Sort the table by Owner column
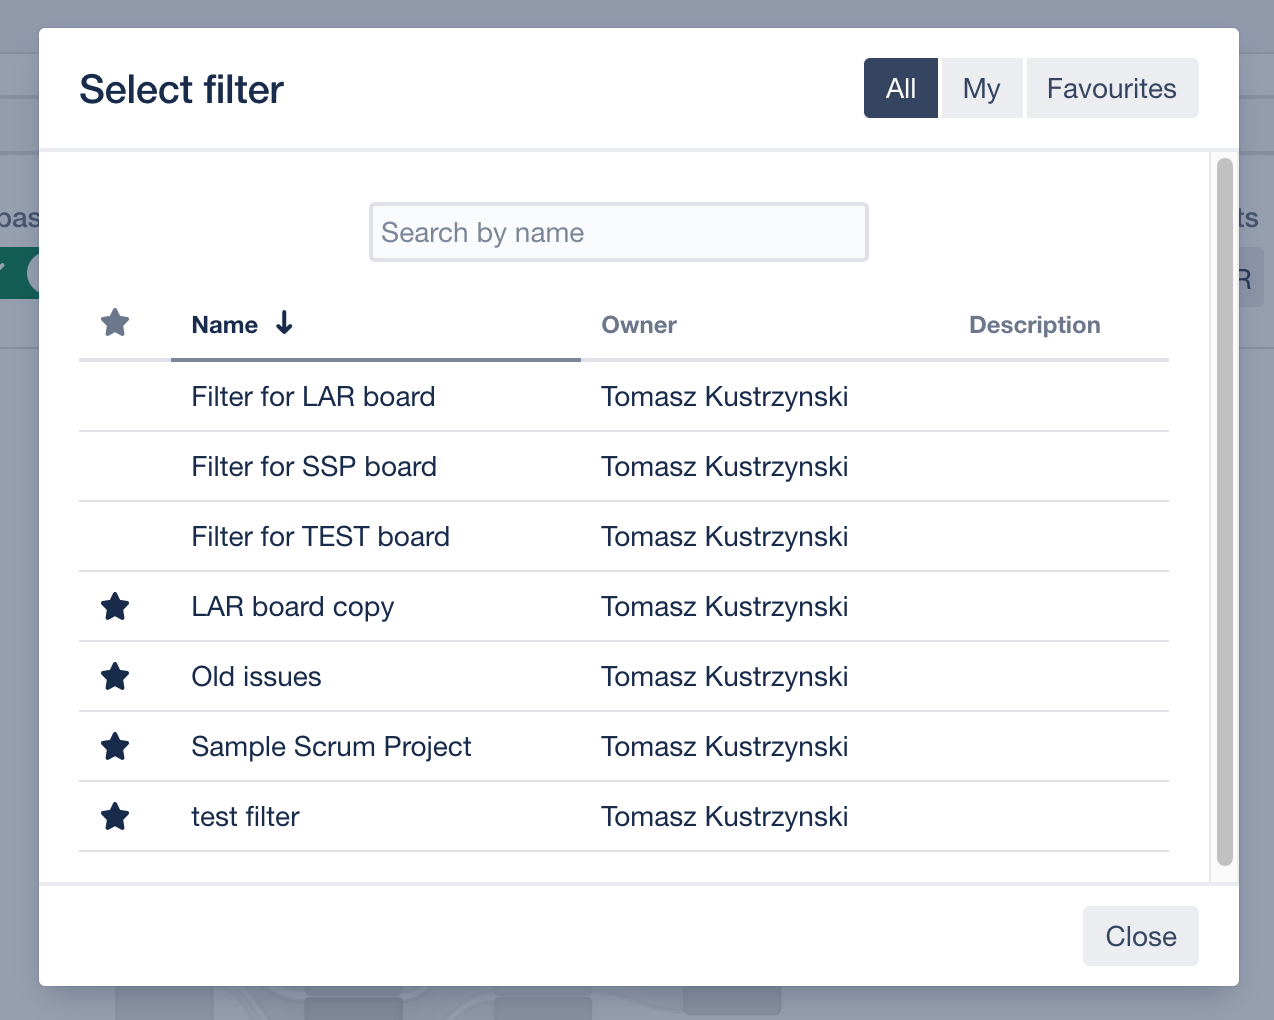Image resolution: width=1274 pixels, height=1020 pixels. pos(639,325)
